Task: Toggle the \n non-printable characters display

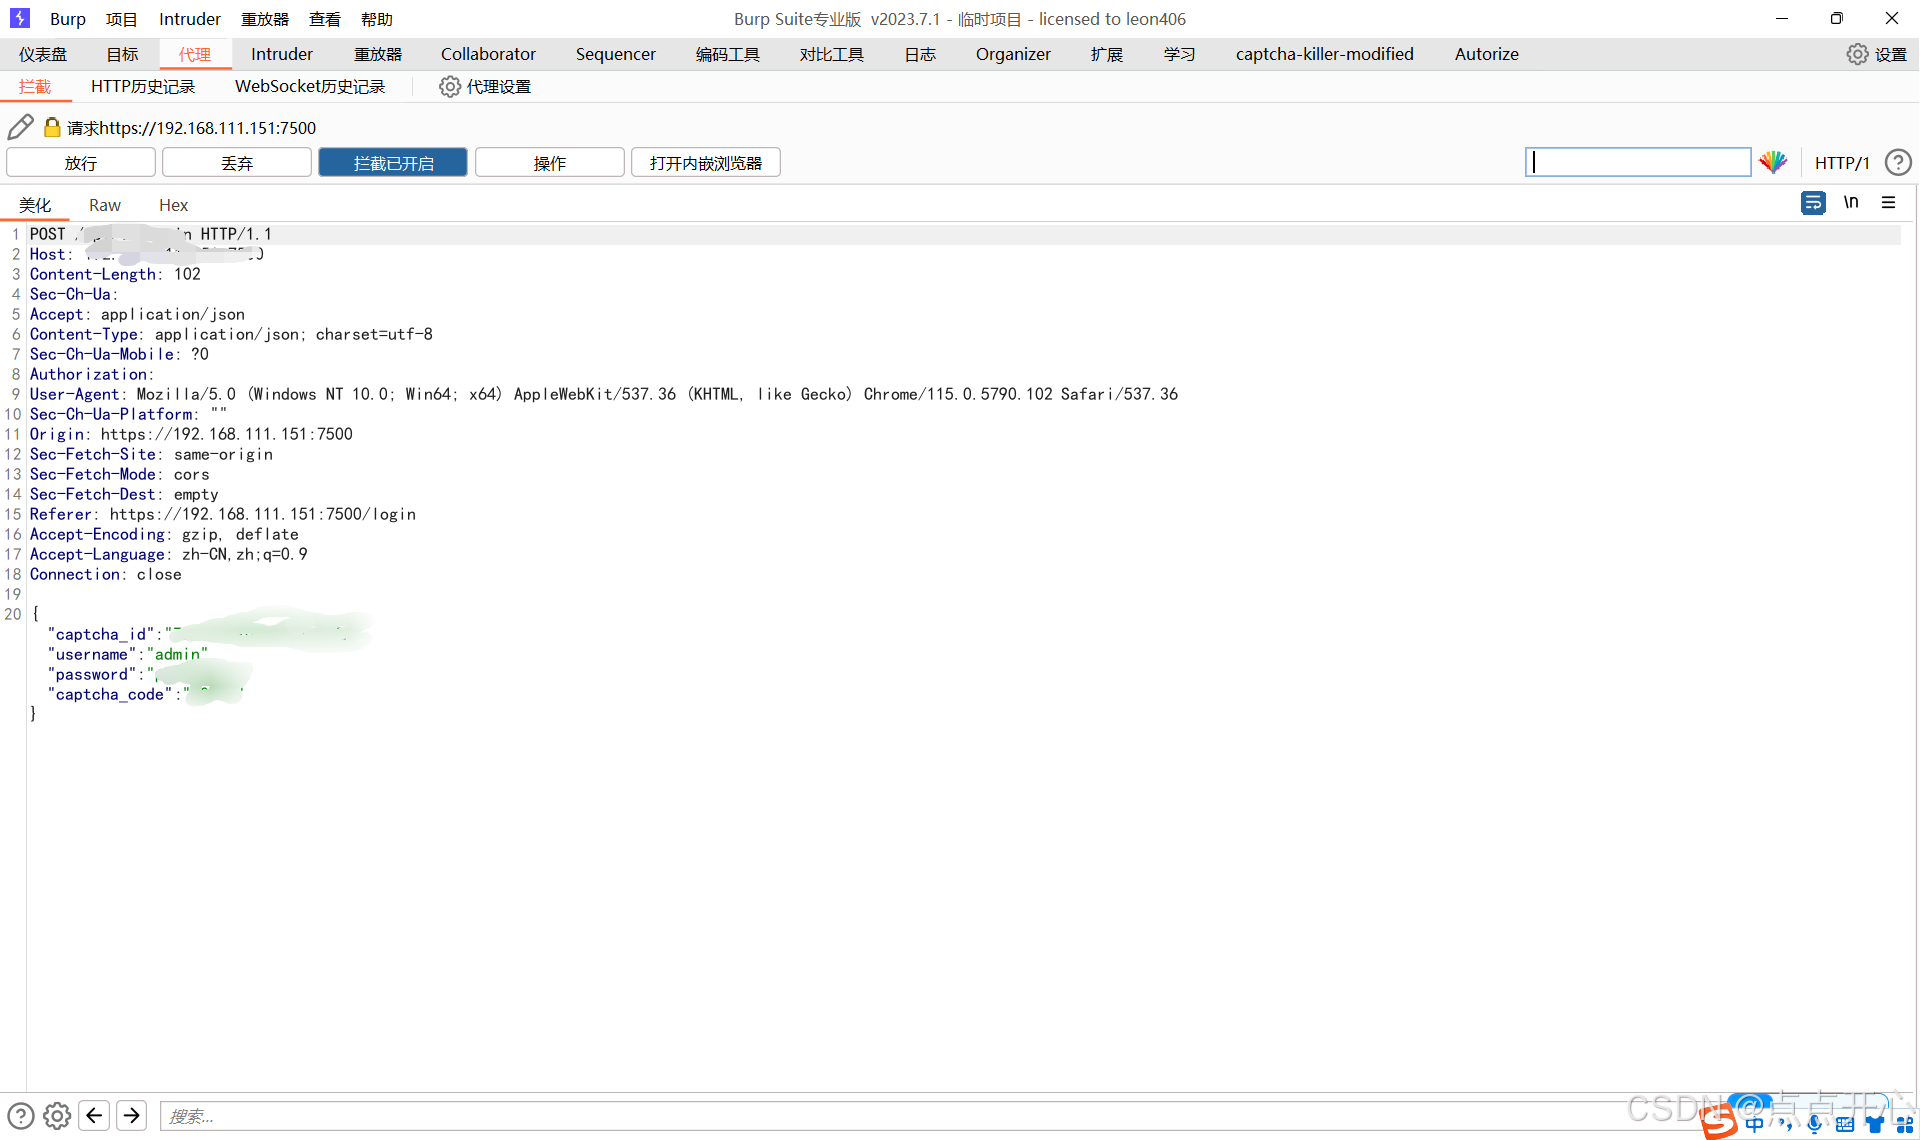Action: pyautogui.click(x=1851, y=202)
